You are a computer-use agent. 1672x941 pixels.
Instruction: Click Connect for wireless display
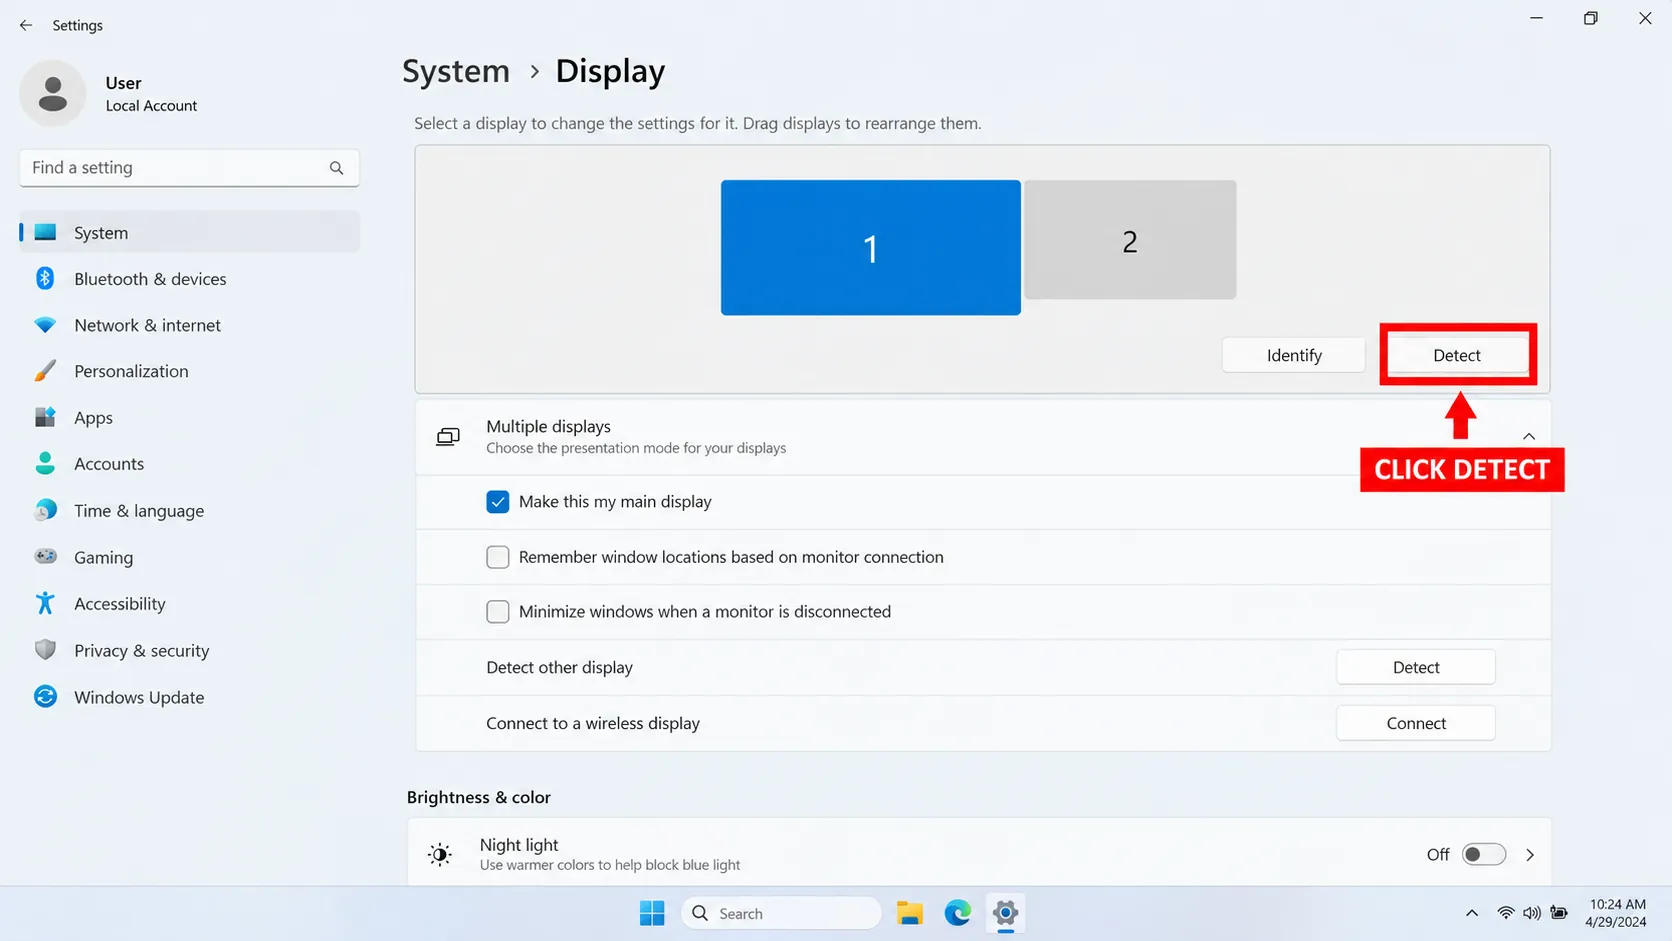(1416, 723)
